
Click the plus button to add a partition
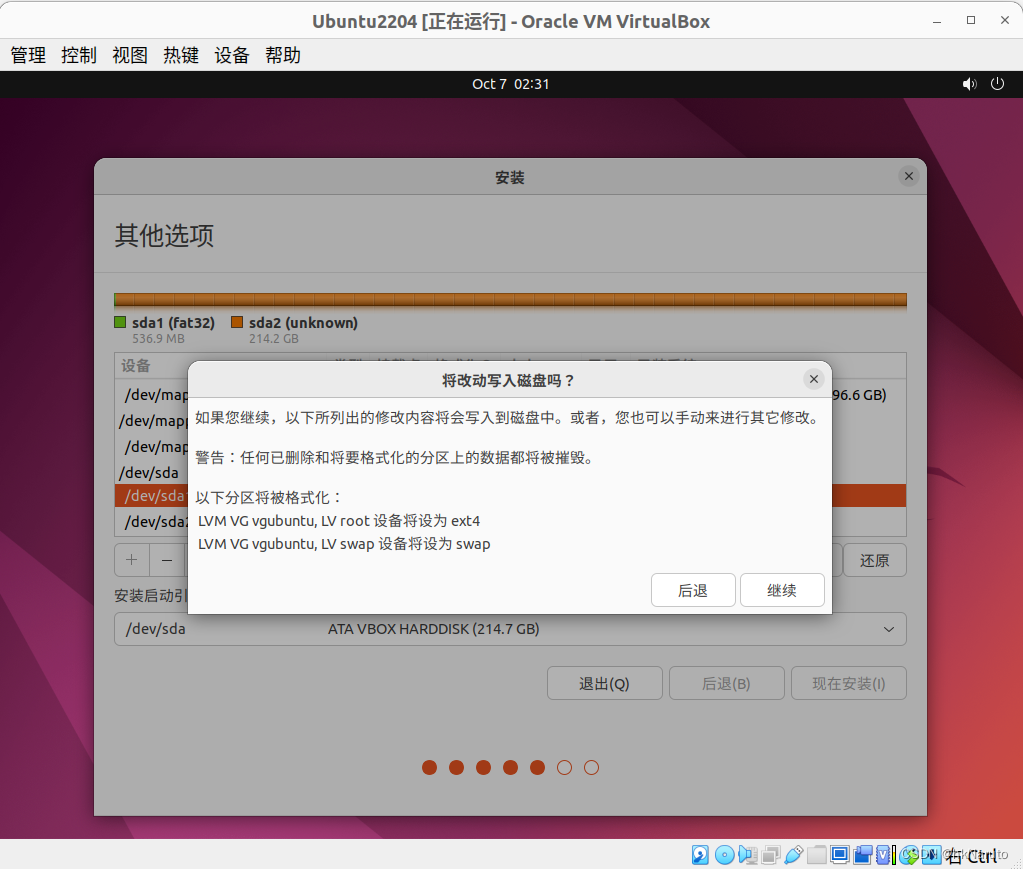[132, 560]
